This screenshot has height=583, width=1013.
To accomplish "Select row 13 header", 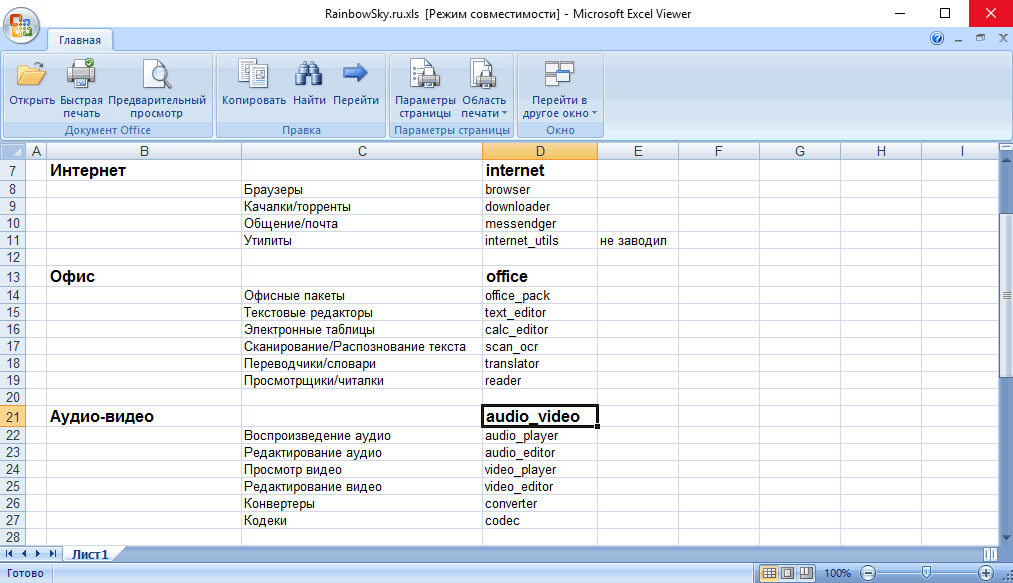I will click(x=13, y=277).
